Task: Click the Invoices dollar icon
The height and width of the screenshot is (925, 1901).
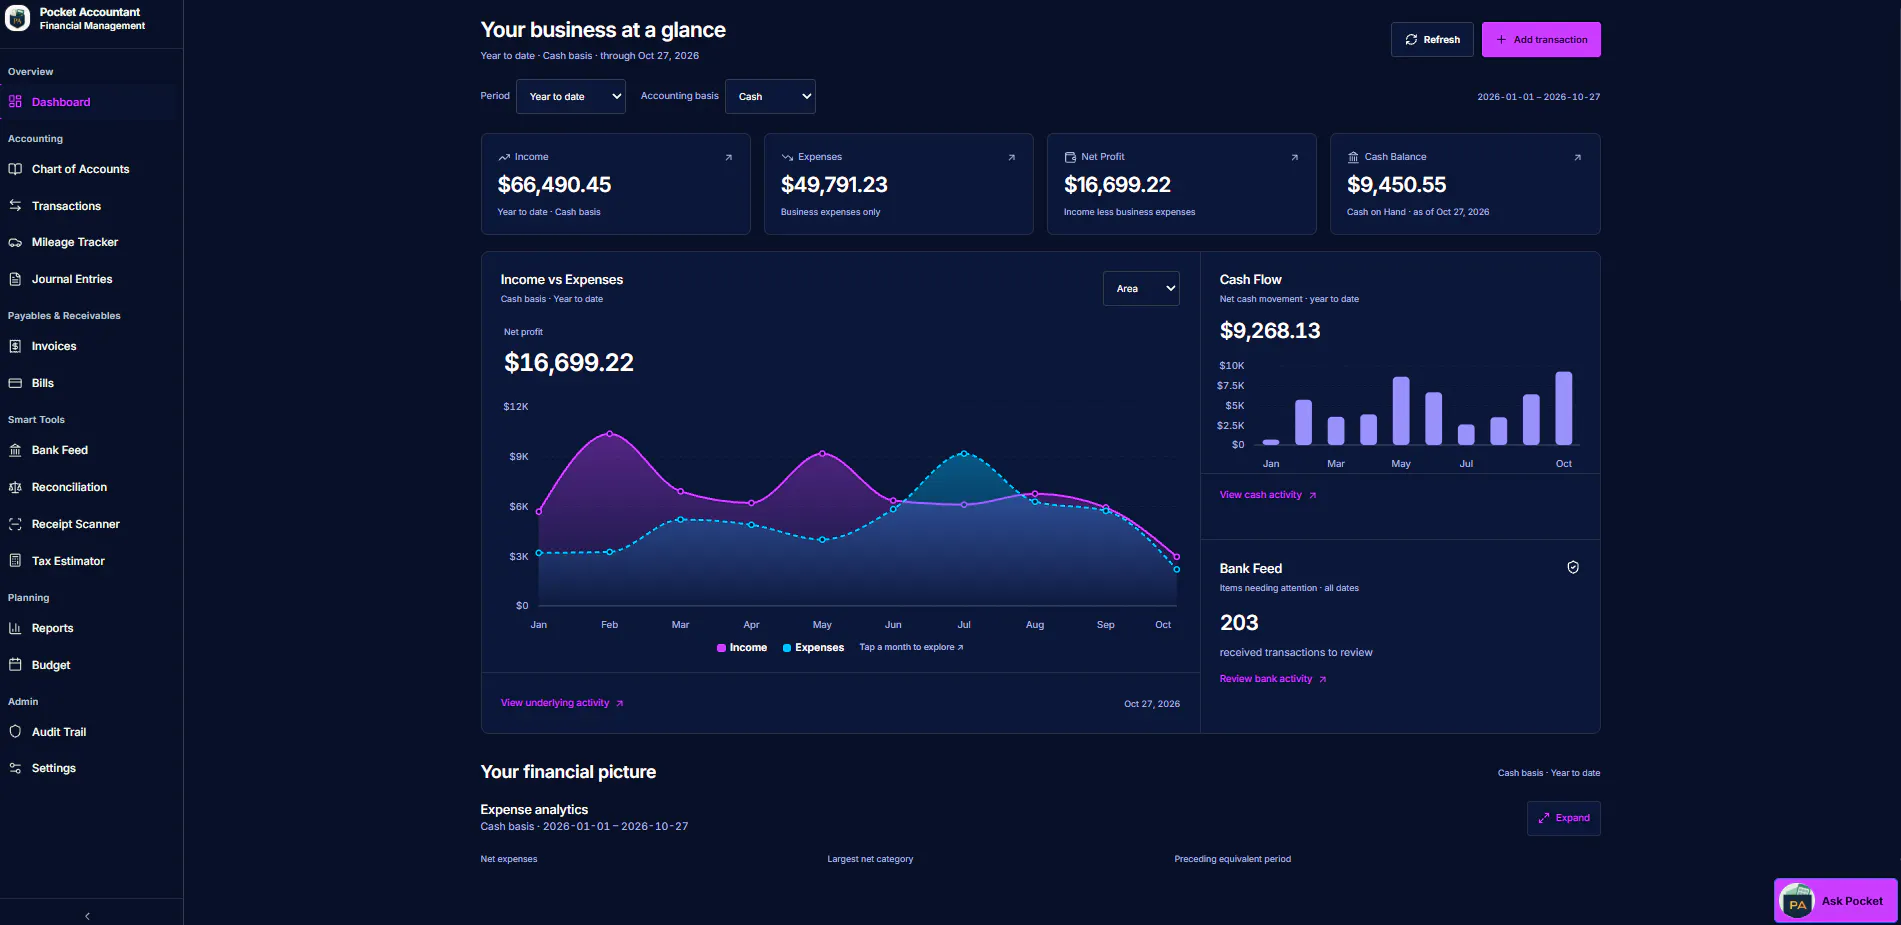Action: click(15, 346)
